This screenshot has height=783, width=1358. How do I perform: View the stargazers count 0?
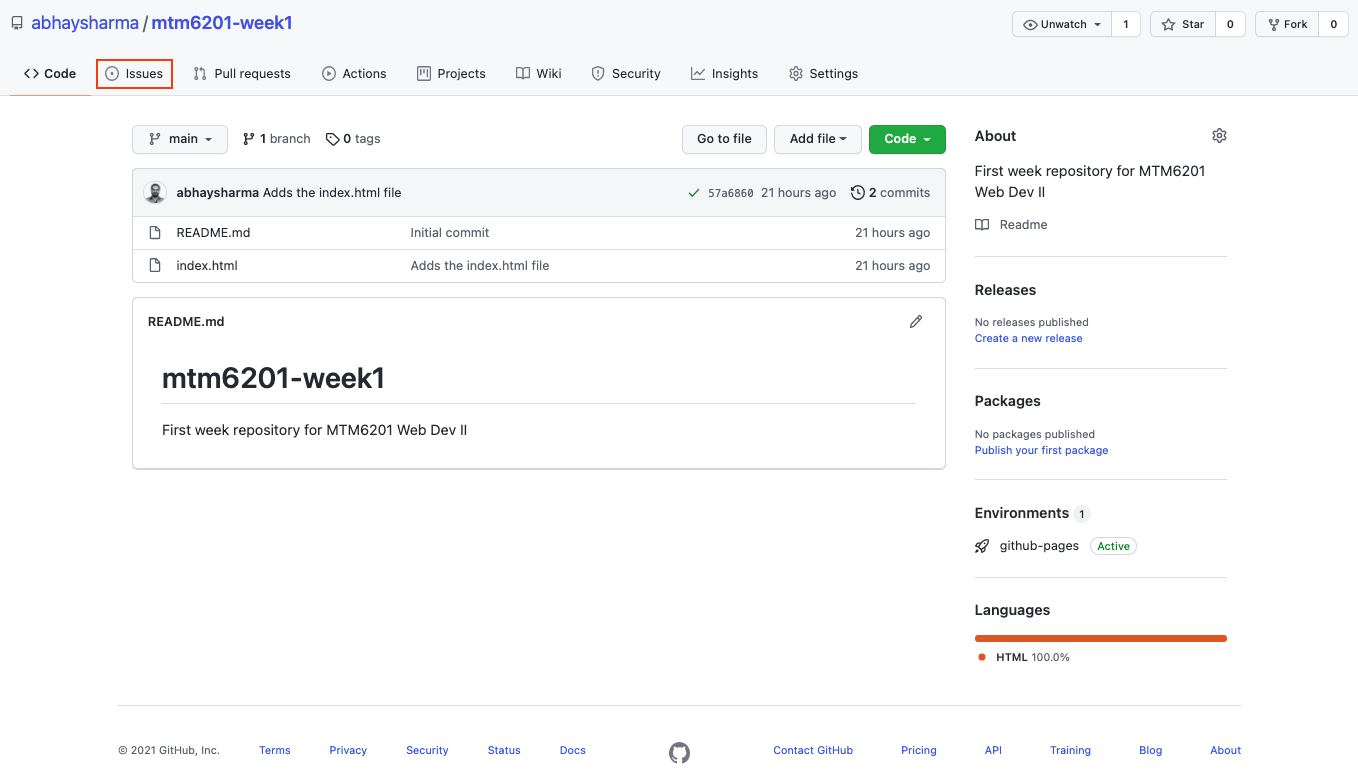pyautogui.click(x=1230, y=25)
